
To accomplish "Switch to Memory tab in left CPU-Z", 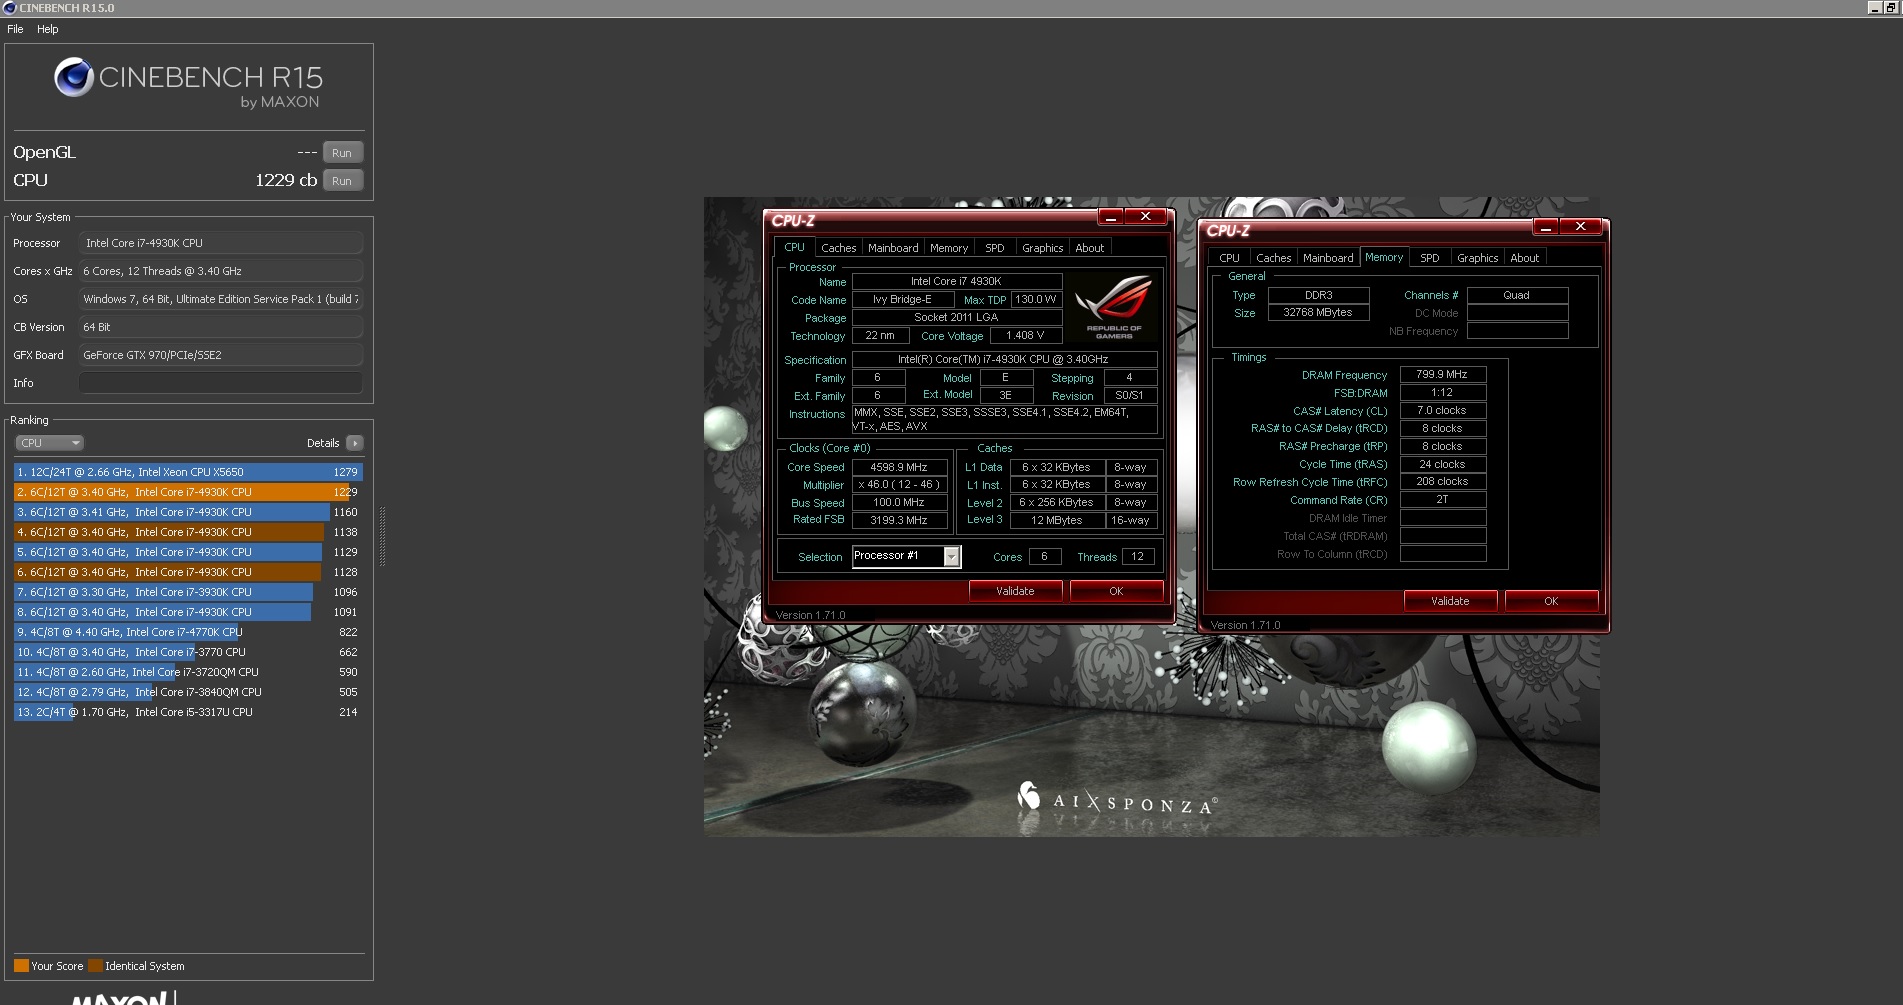I will (x=948, y=248).
